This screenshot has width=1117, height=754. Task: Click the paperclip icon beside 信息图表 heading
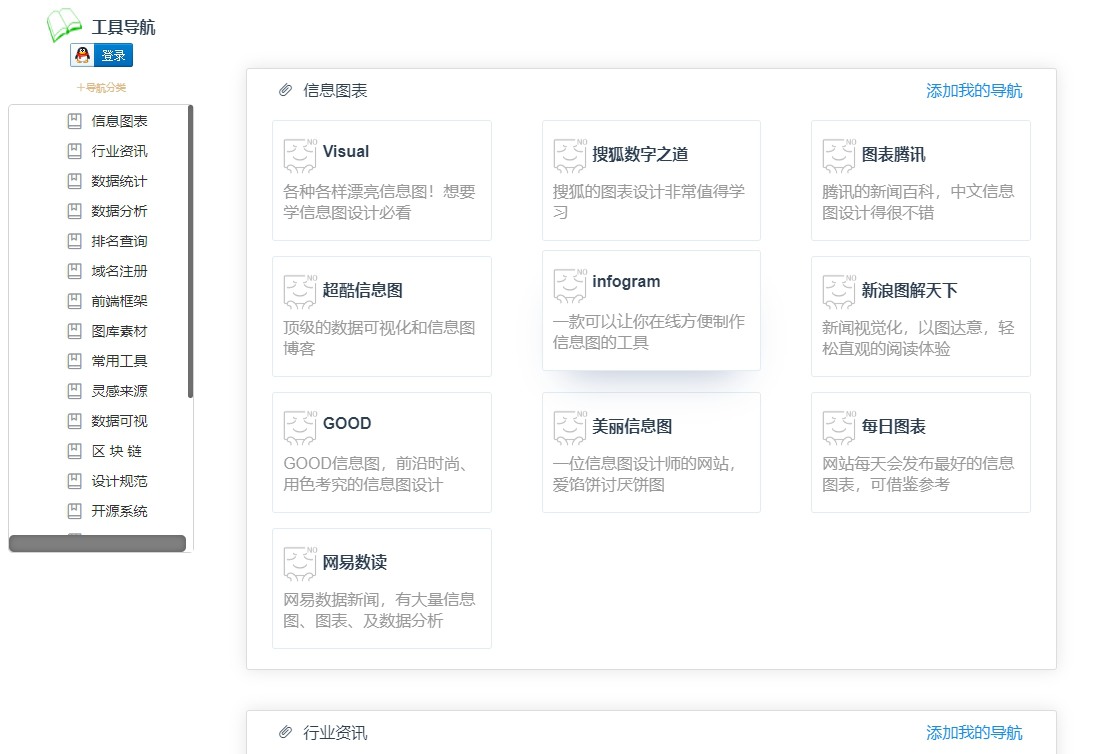pos(285,91)
